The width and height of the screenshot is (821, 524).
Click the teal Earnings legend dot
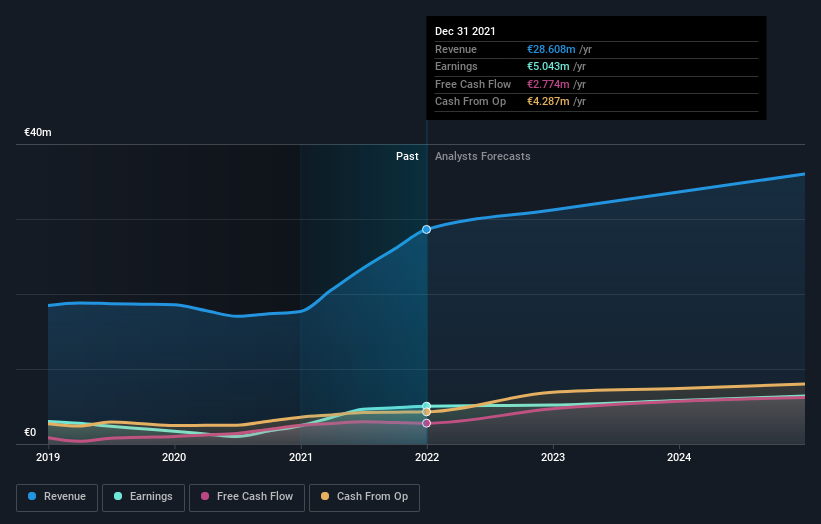(x=118, y=496)
